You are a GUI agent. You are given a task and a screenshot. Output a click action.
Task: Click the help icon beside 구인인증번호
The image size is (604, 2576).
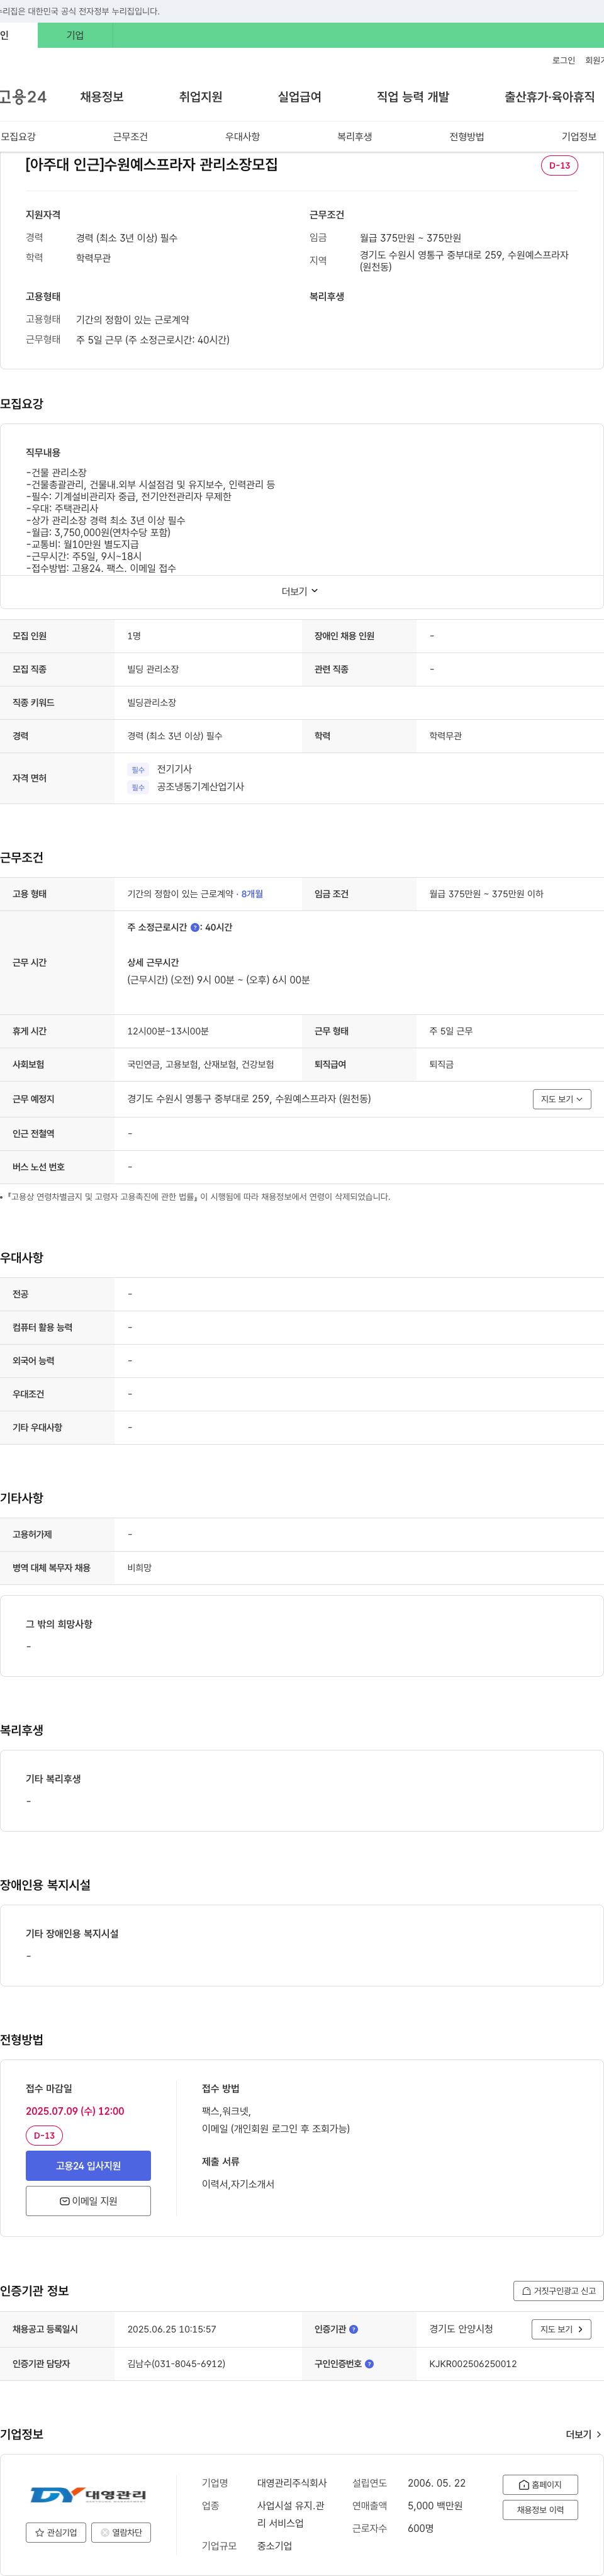click(369, 2364)
